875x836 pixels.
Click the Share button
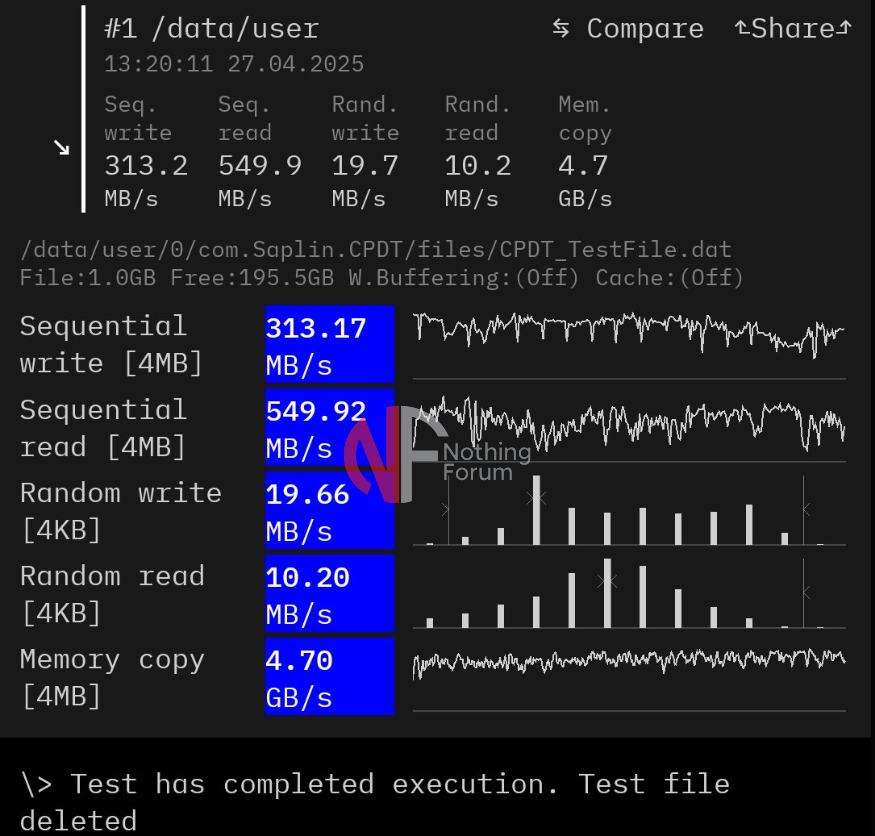tap(792, 29)
